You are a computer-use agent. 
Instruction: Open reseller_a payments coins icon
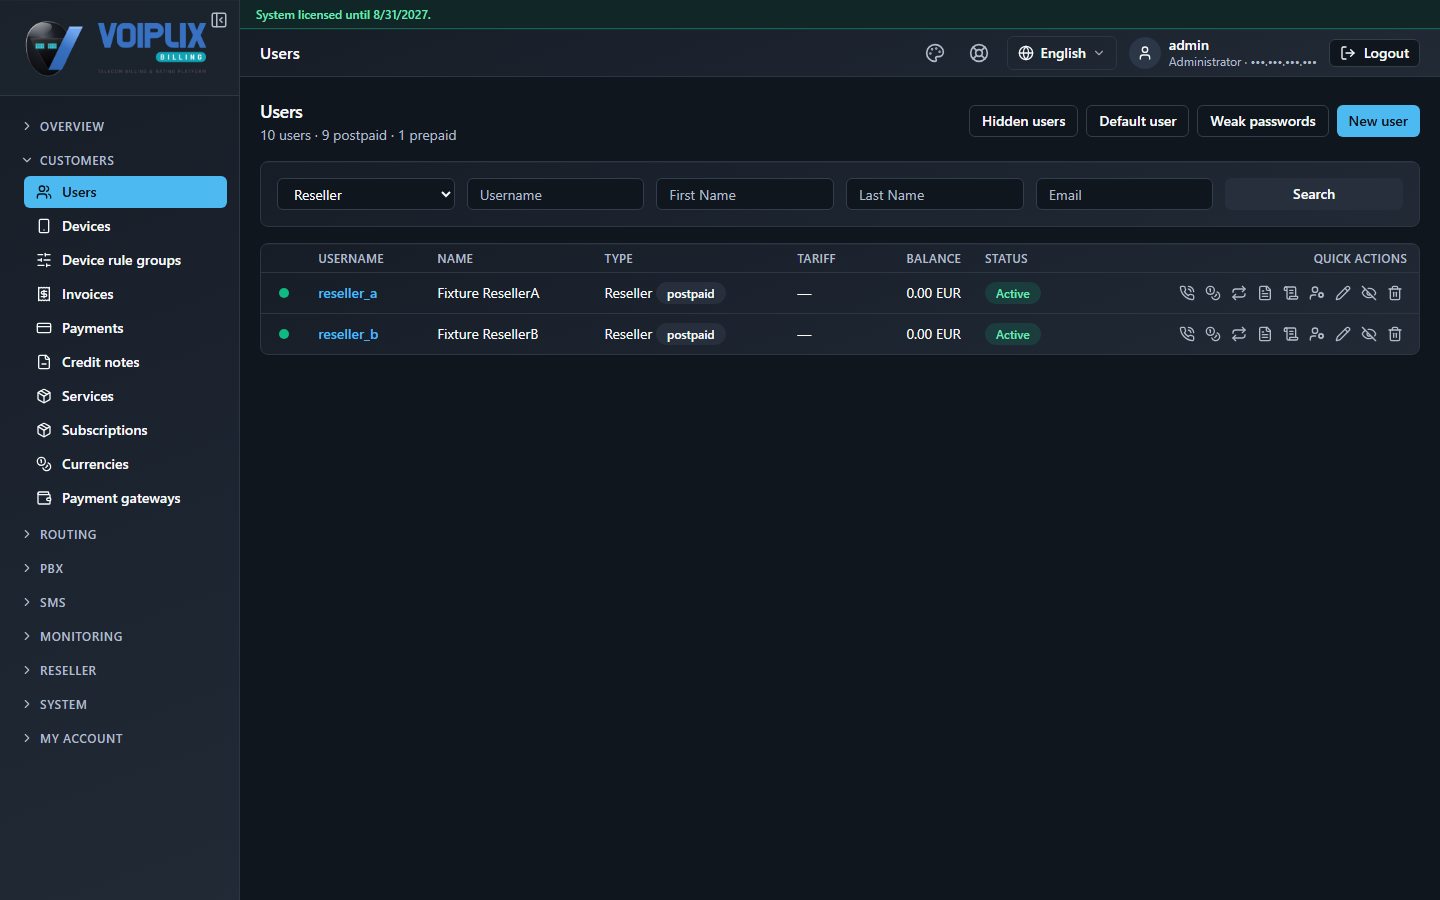tap(1213, 293)
